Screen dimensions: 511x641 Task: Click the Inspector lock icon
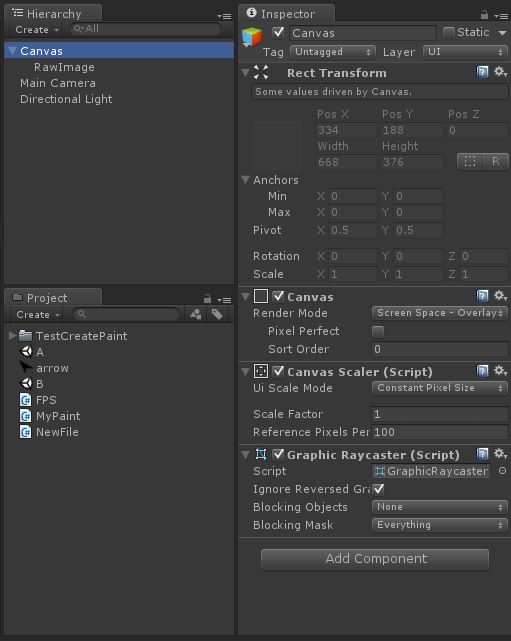[484, 16]
